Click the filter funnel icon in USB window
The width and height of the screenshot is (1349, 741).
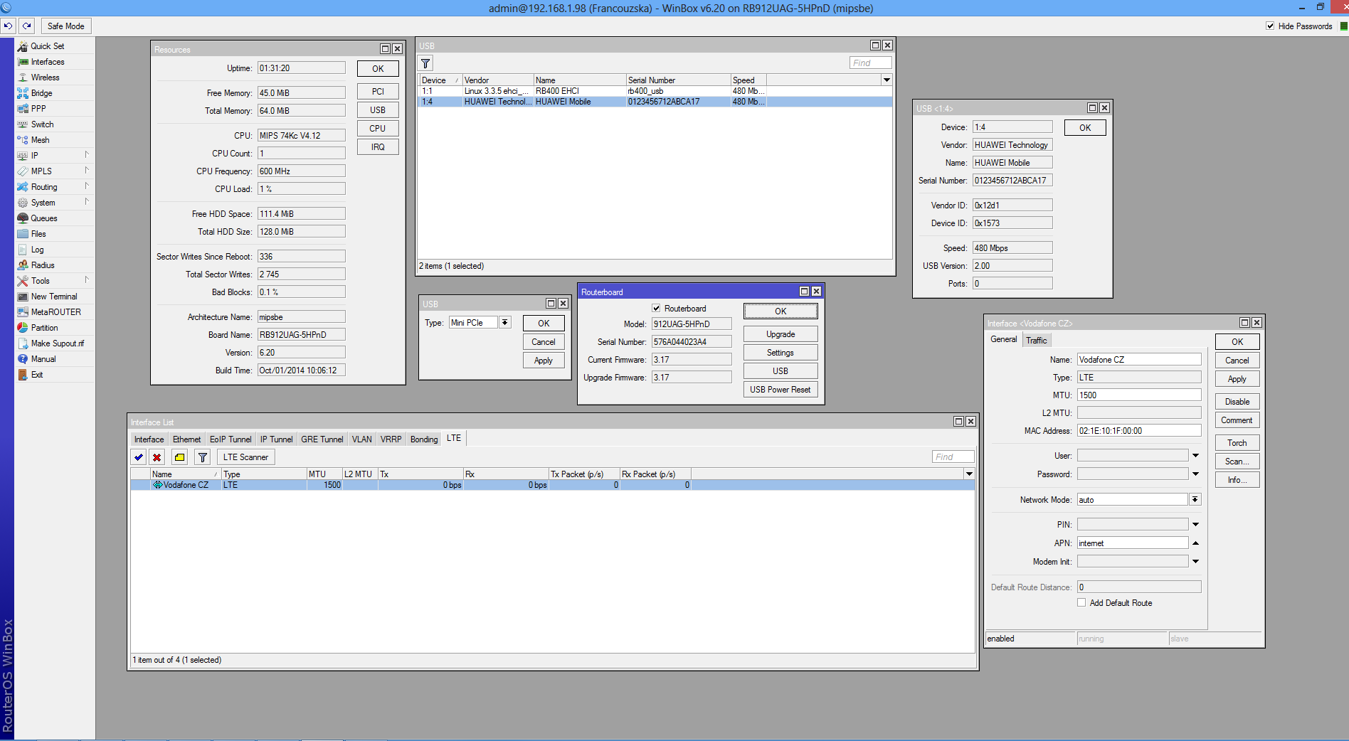426,63
